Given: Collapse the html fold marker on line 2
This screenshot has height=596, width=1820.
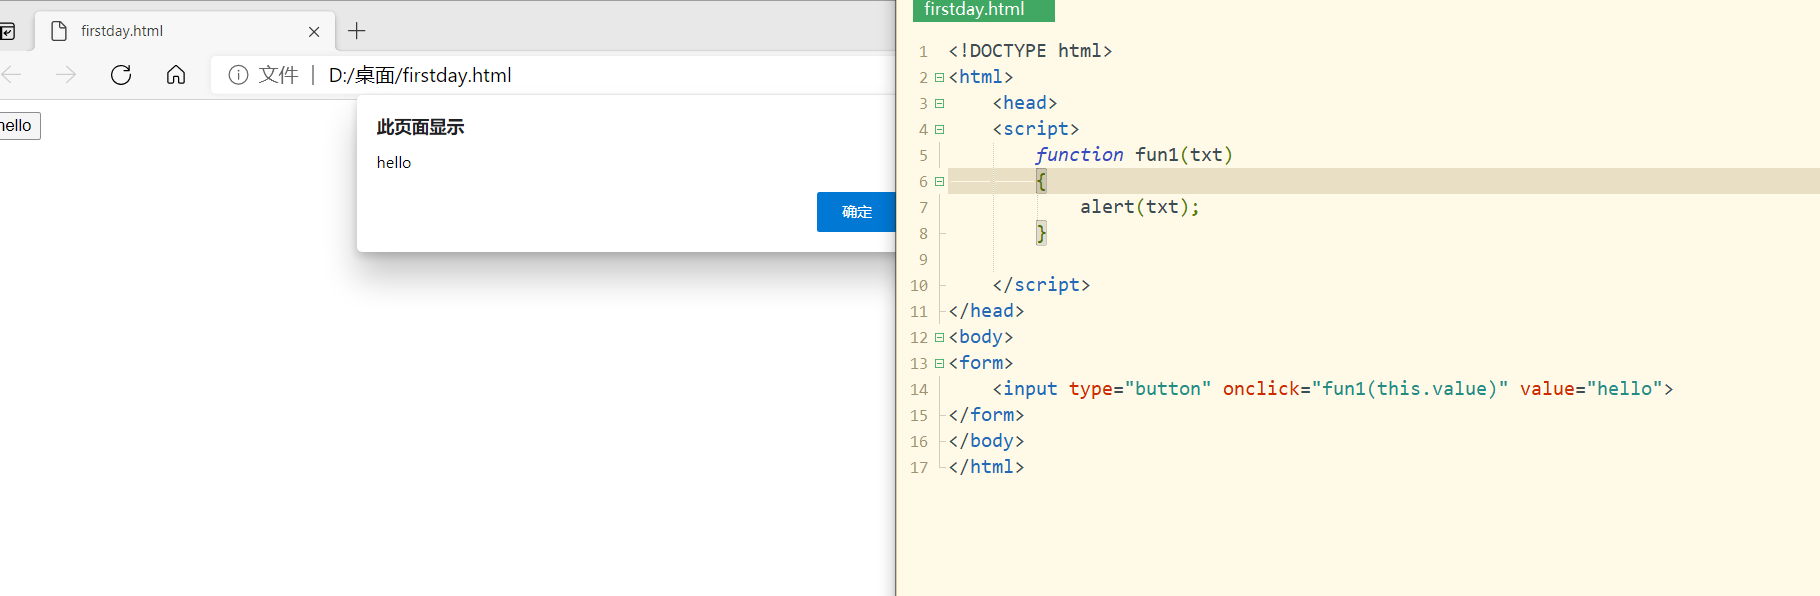Looking at the screenshot, I should tap(939, 77).
